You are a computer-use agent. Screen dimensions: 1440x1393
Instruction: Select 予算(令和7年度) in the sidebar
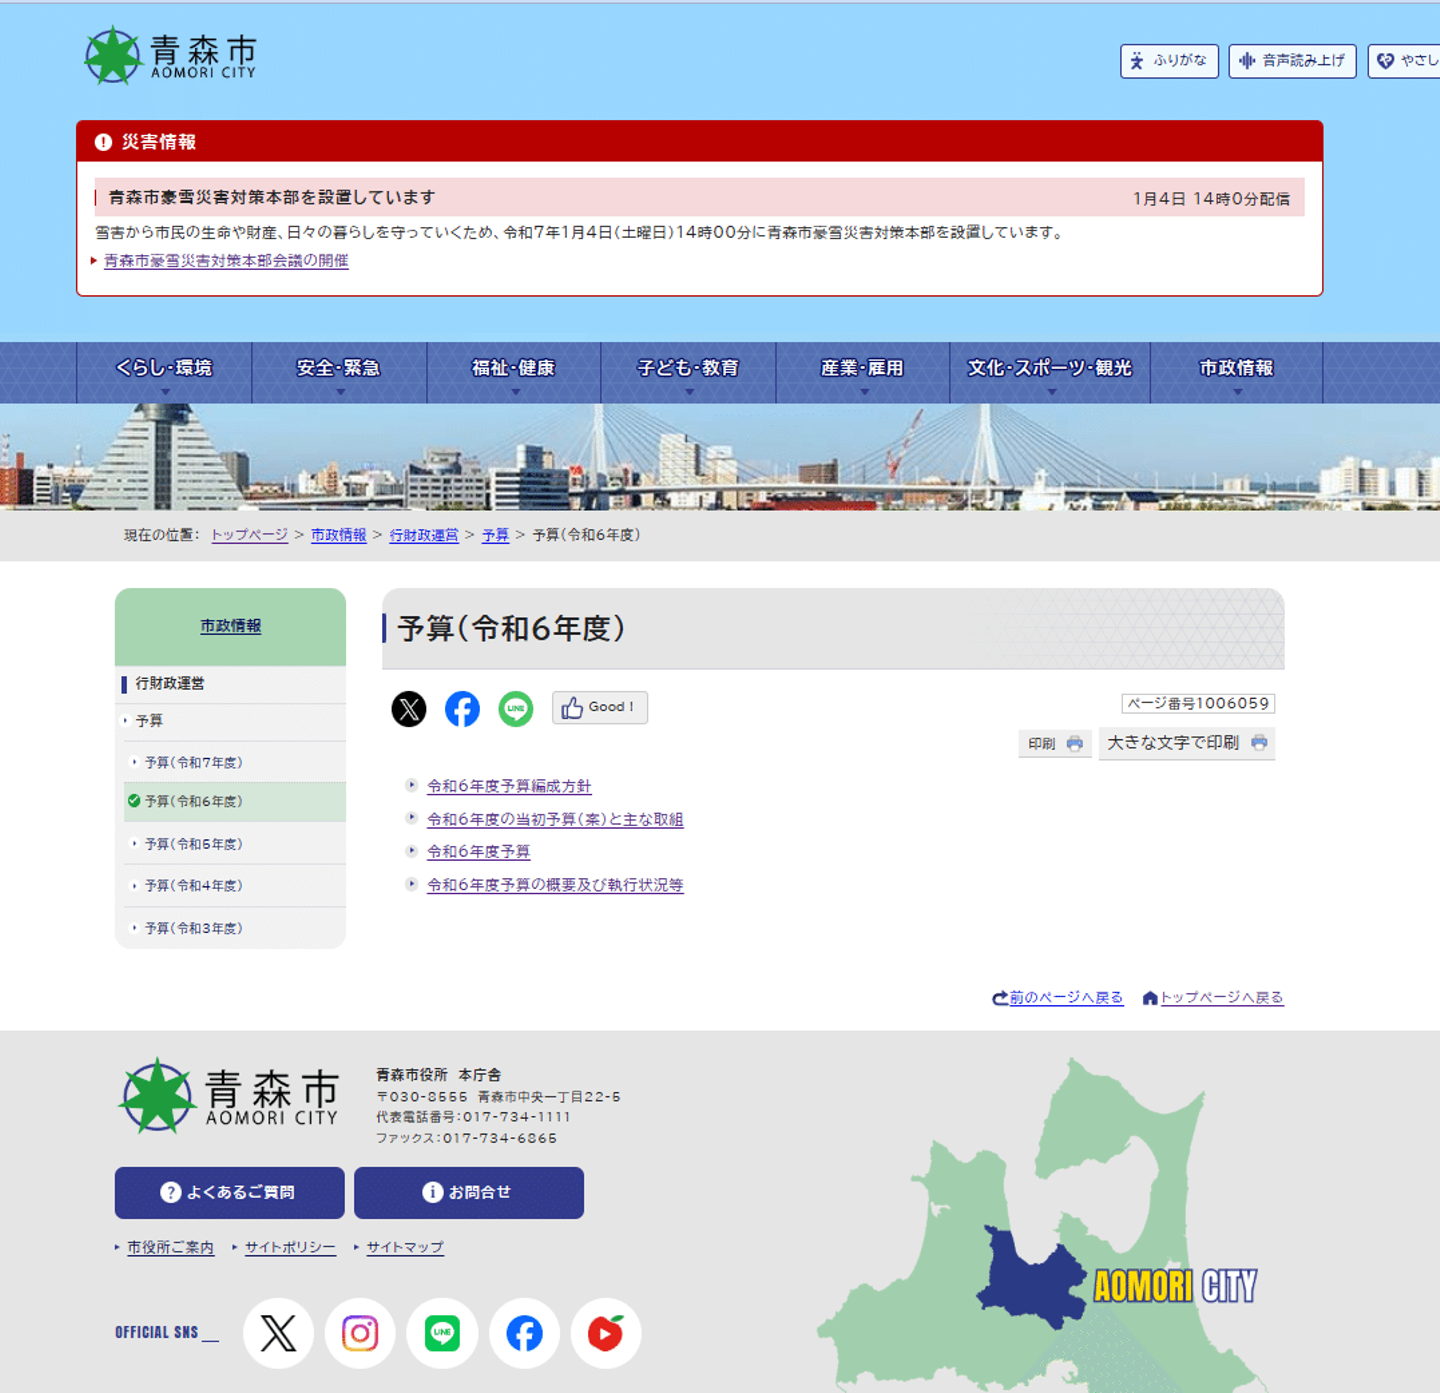coord(235,762)
